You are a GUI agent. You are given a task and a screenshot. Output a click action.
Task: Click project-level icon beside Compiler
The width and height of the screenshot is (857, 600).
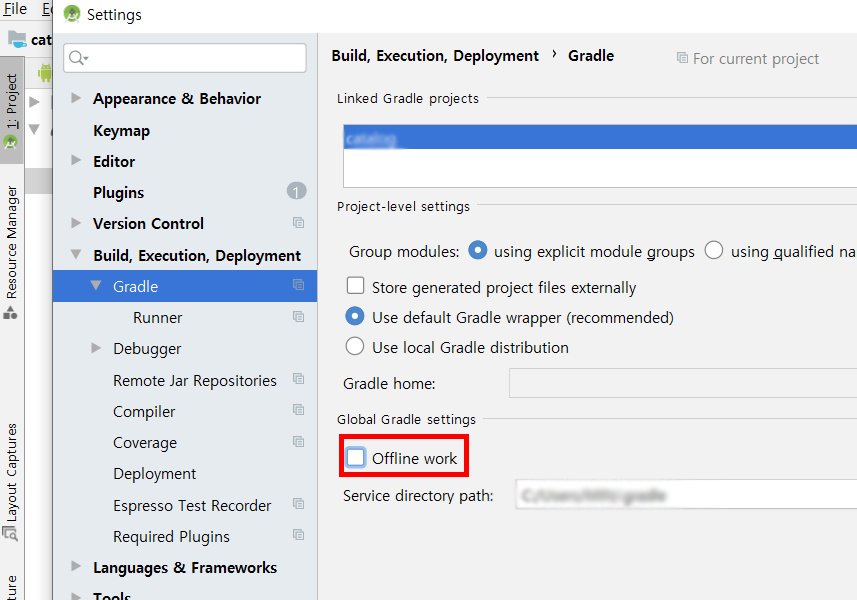tap(298, 410)
